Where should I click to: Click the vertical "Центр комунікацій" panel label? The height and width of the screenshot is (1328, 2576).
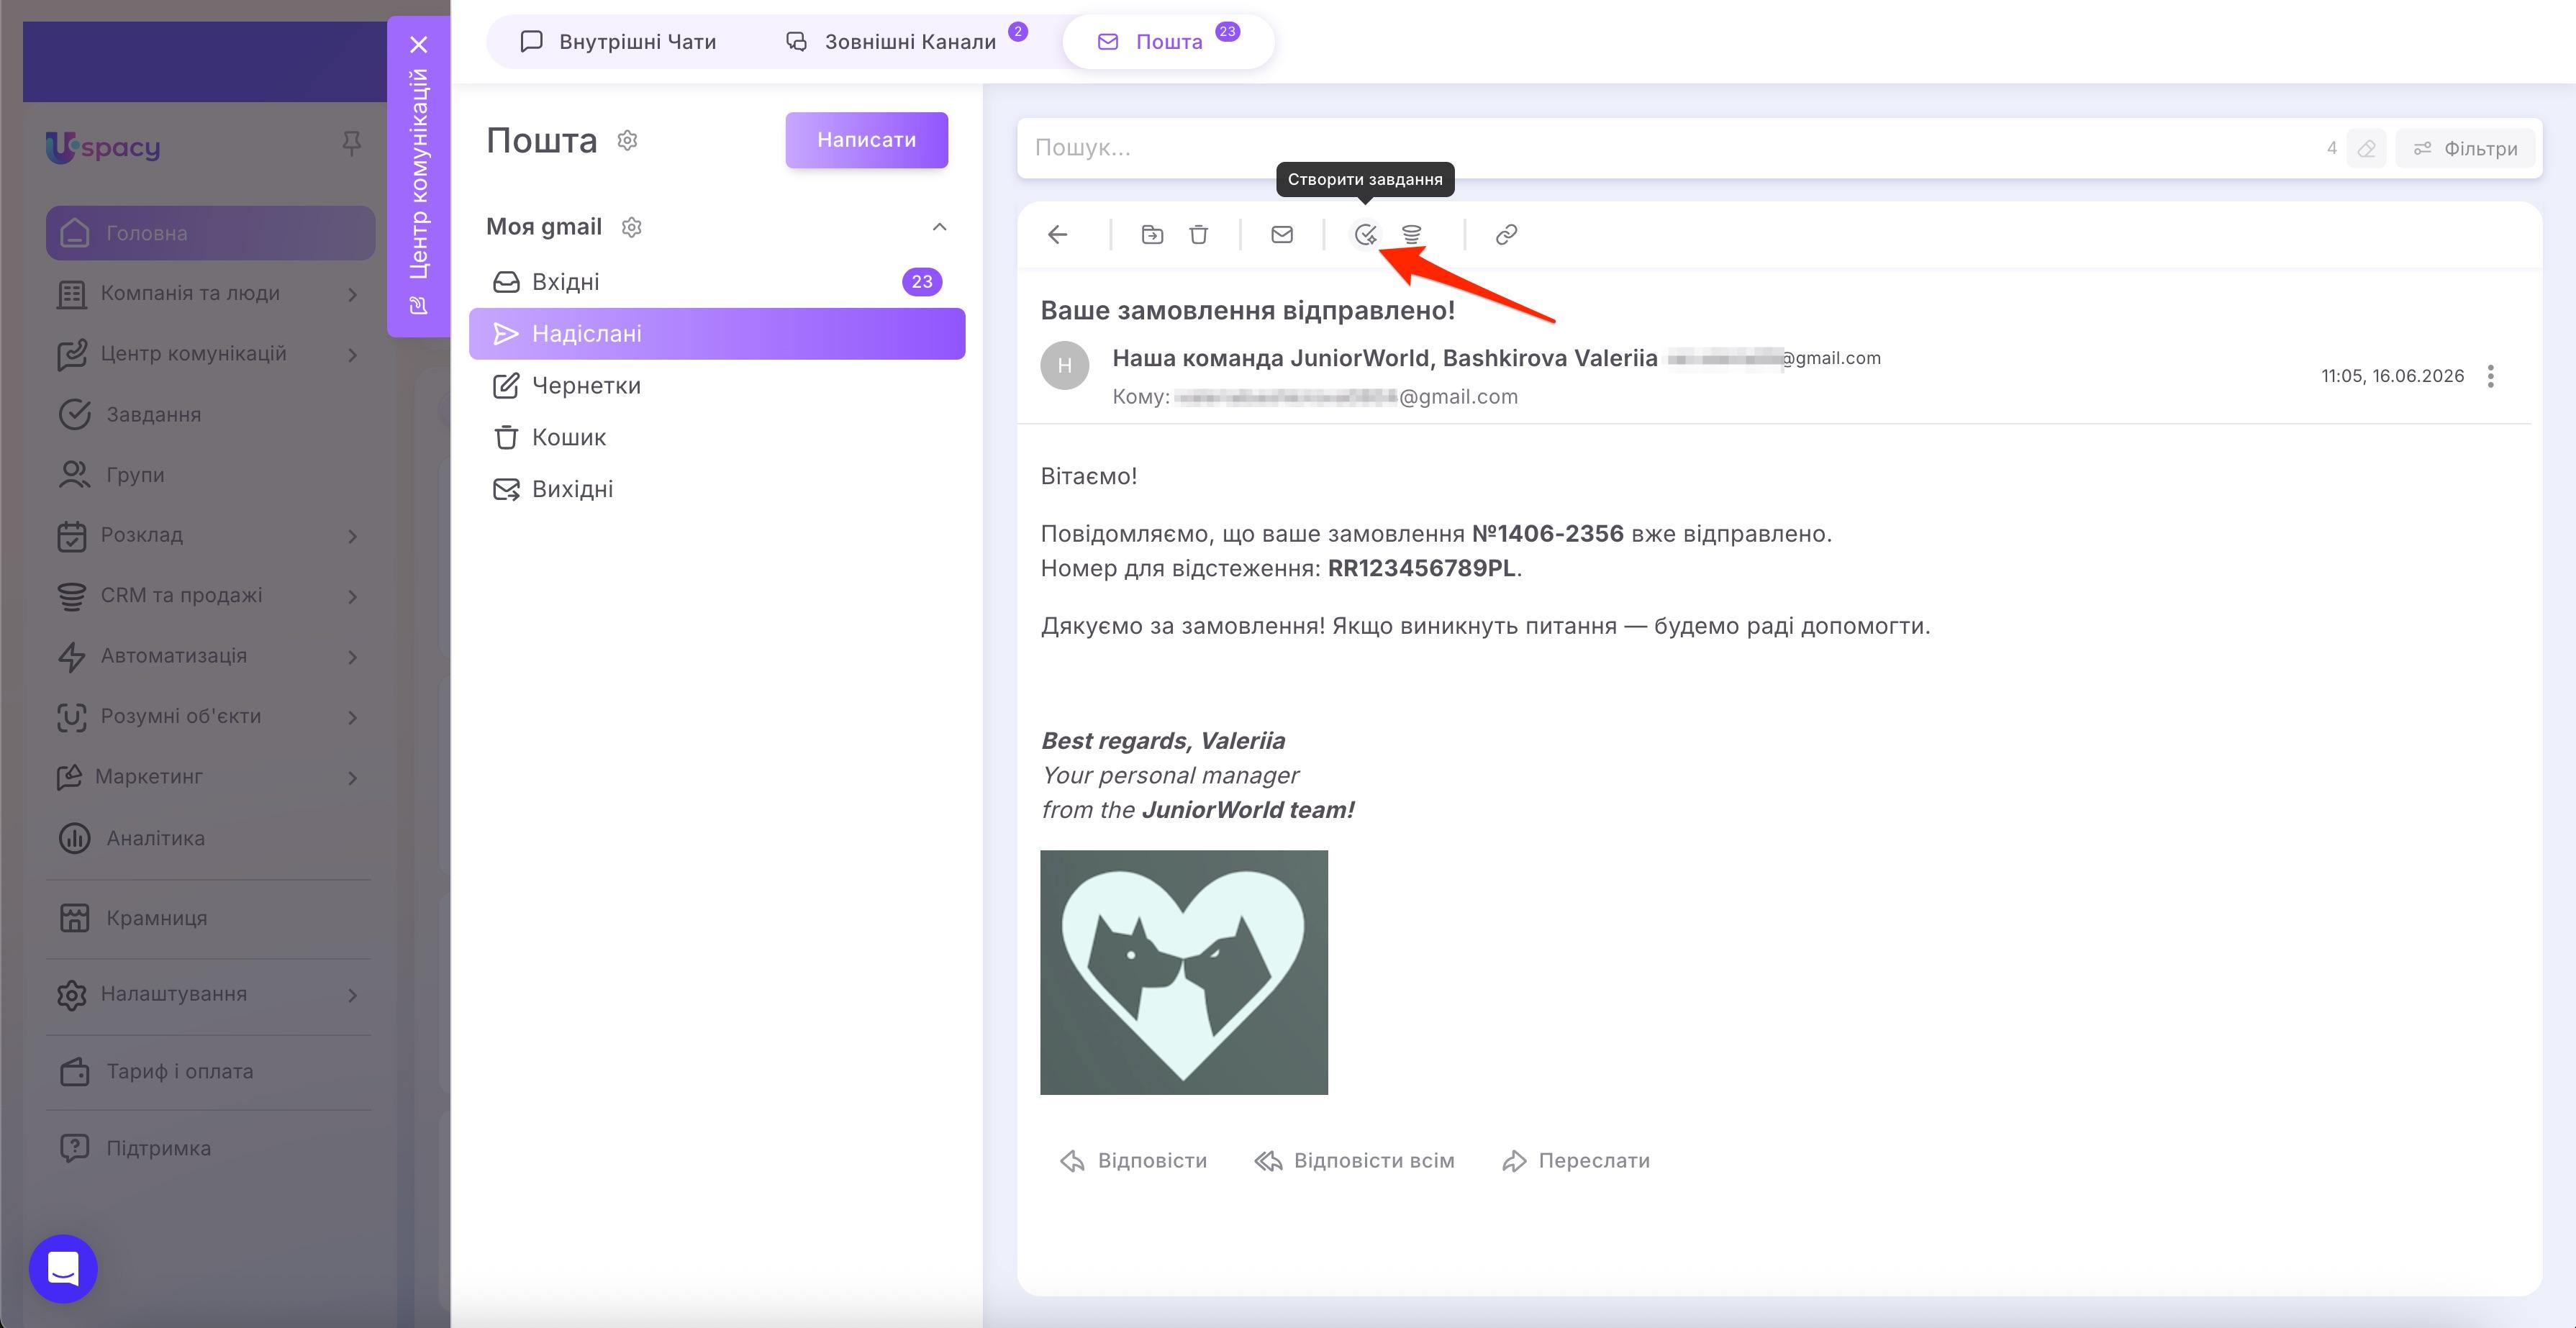(x=418, y=174)
